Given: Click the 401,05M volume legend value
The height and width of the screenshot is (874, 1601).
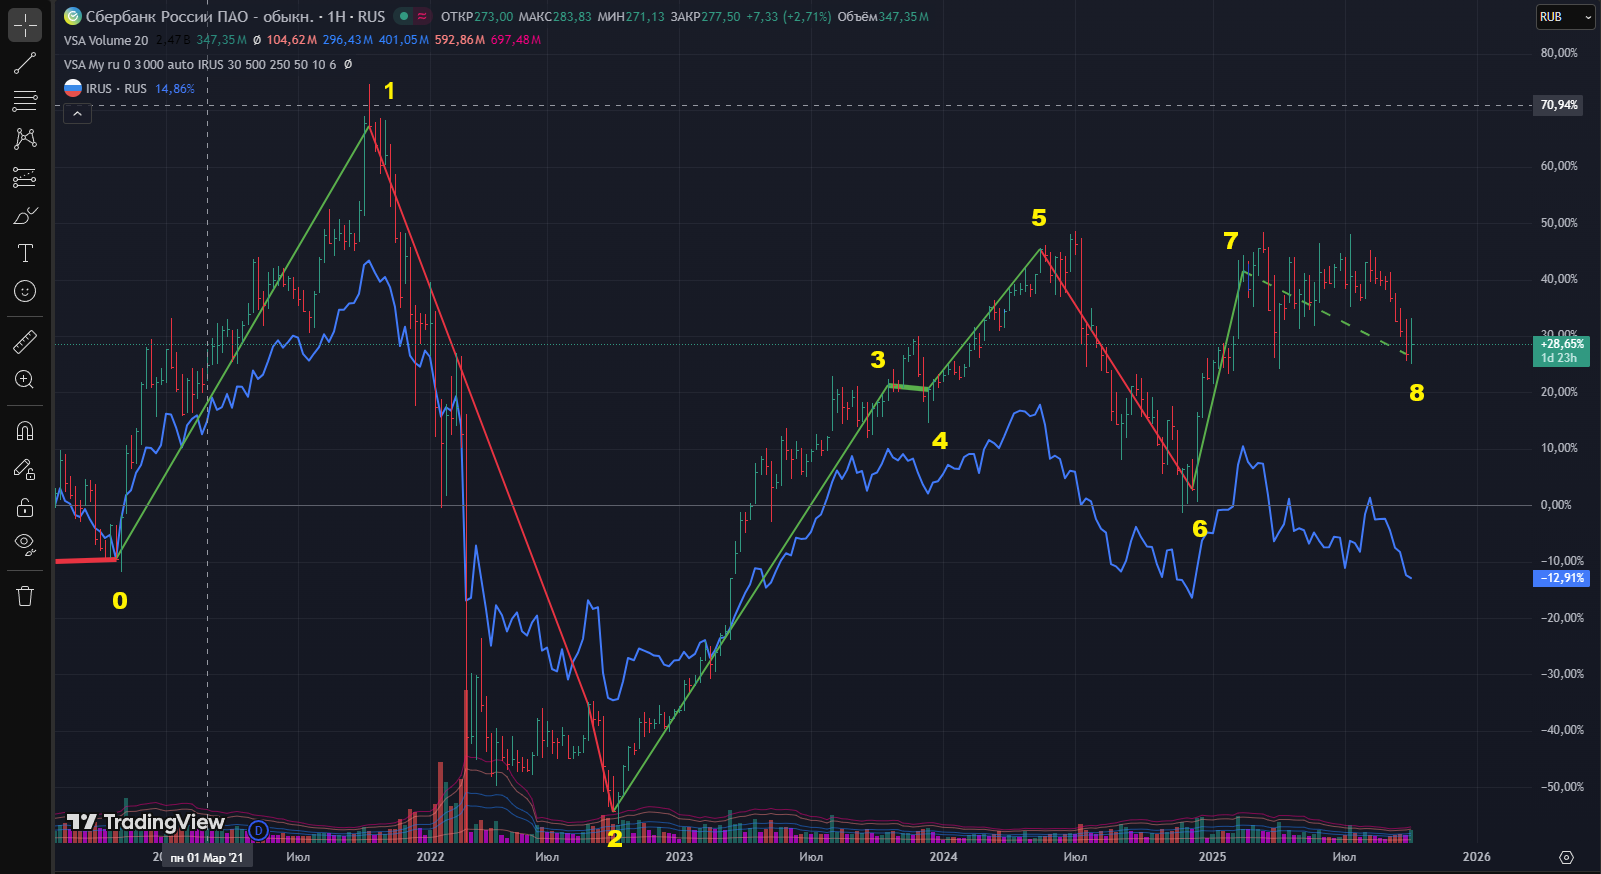Looking at the screenshot, I should [404, 40].
